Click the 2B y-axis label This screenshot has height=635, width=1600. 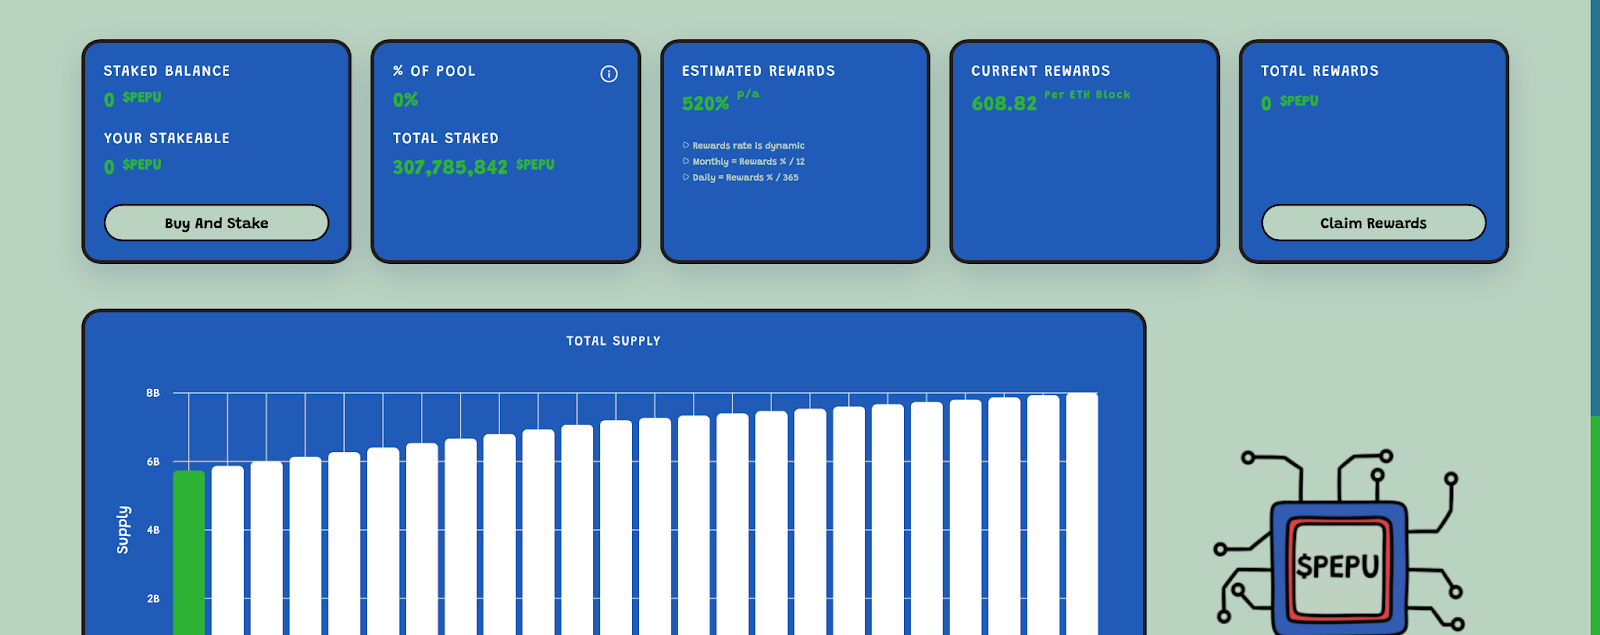(x=153, y=599)
